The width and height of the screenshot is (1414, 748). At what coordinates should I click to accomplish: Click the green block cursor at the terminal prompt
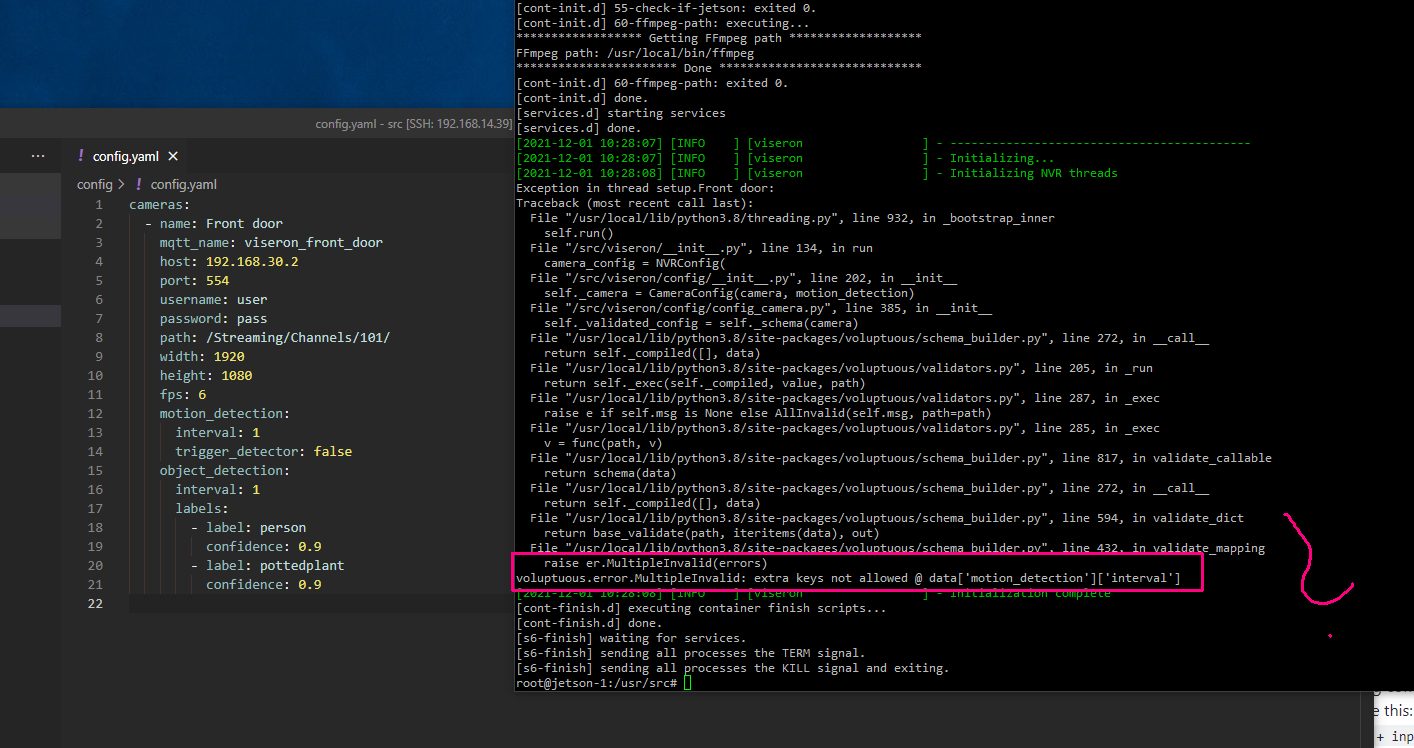(x=687, y=683)
